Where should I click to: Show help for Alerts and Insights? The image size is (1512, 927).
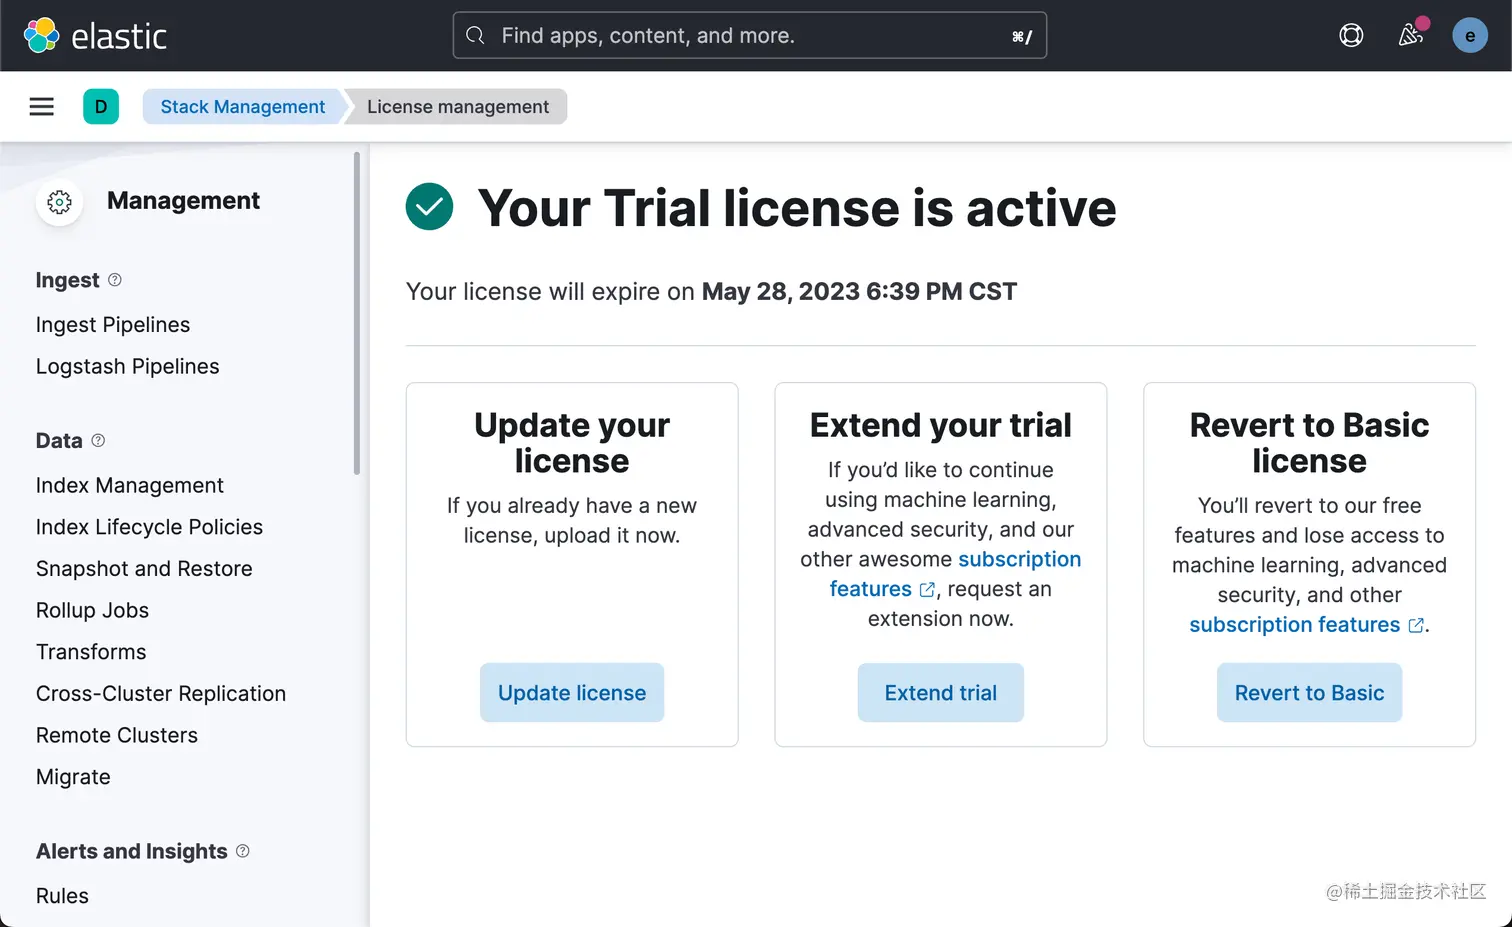point(243,851)
